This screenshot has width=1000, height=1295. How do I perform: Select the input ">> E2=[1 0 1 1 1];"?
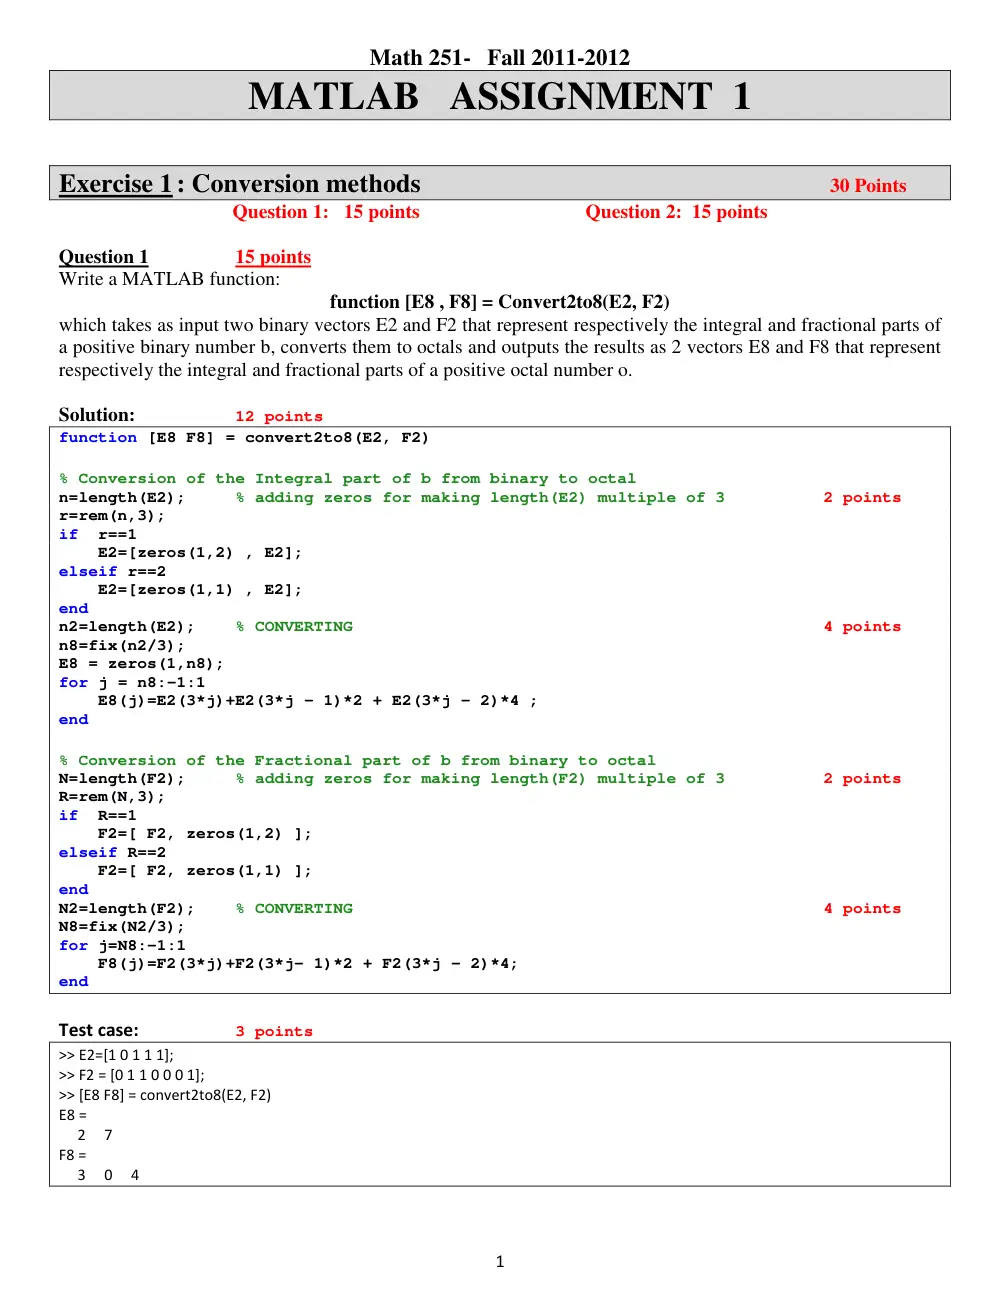coord(116,1055)
